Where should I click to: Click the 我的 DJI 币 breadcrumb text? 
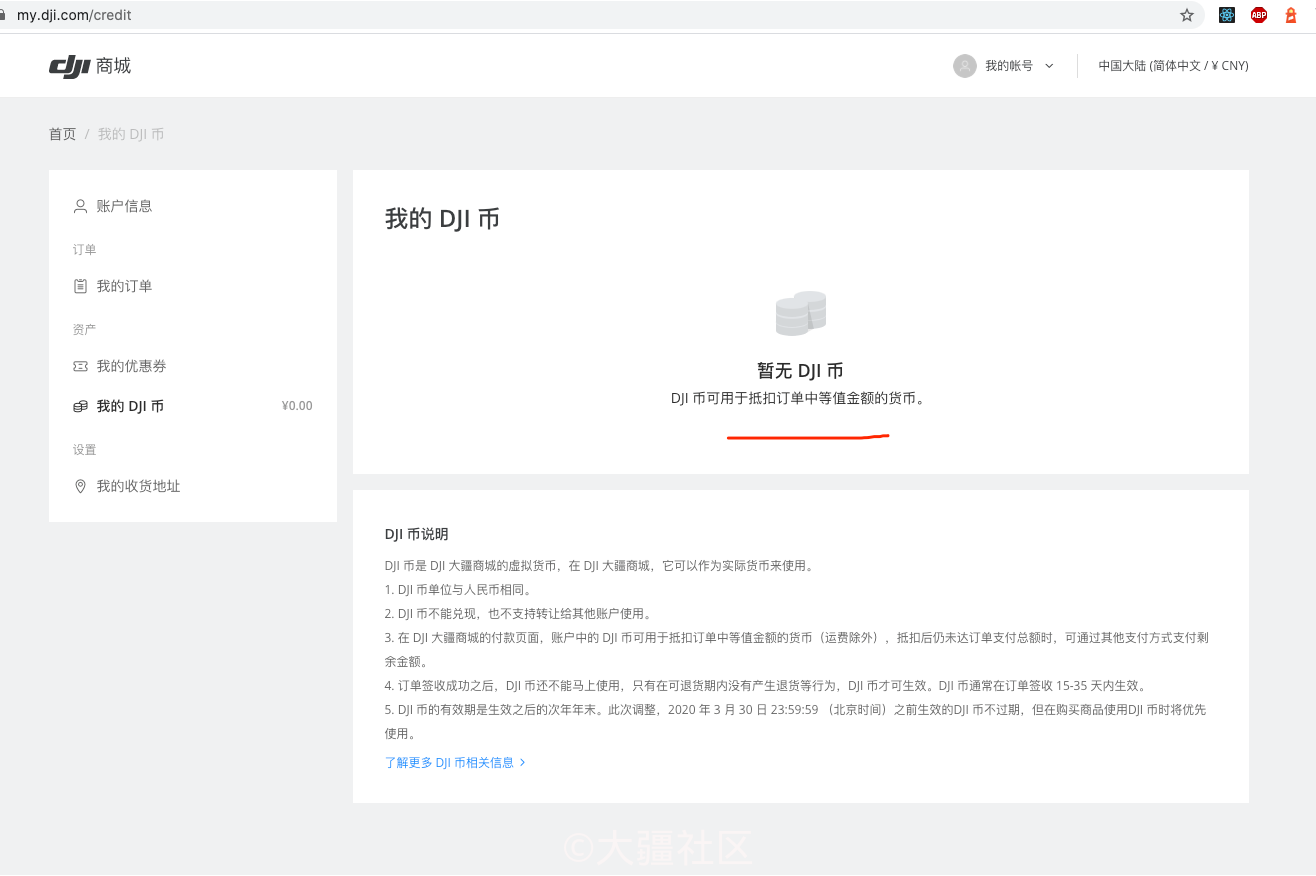[x=131, y=134]
